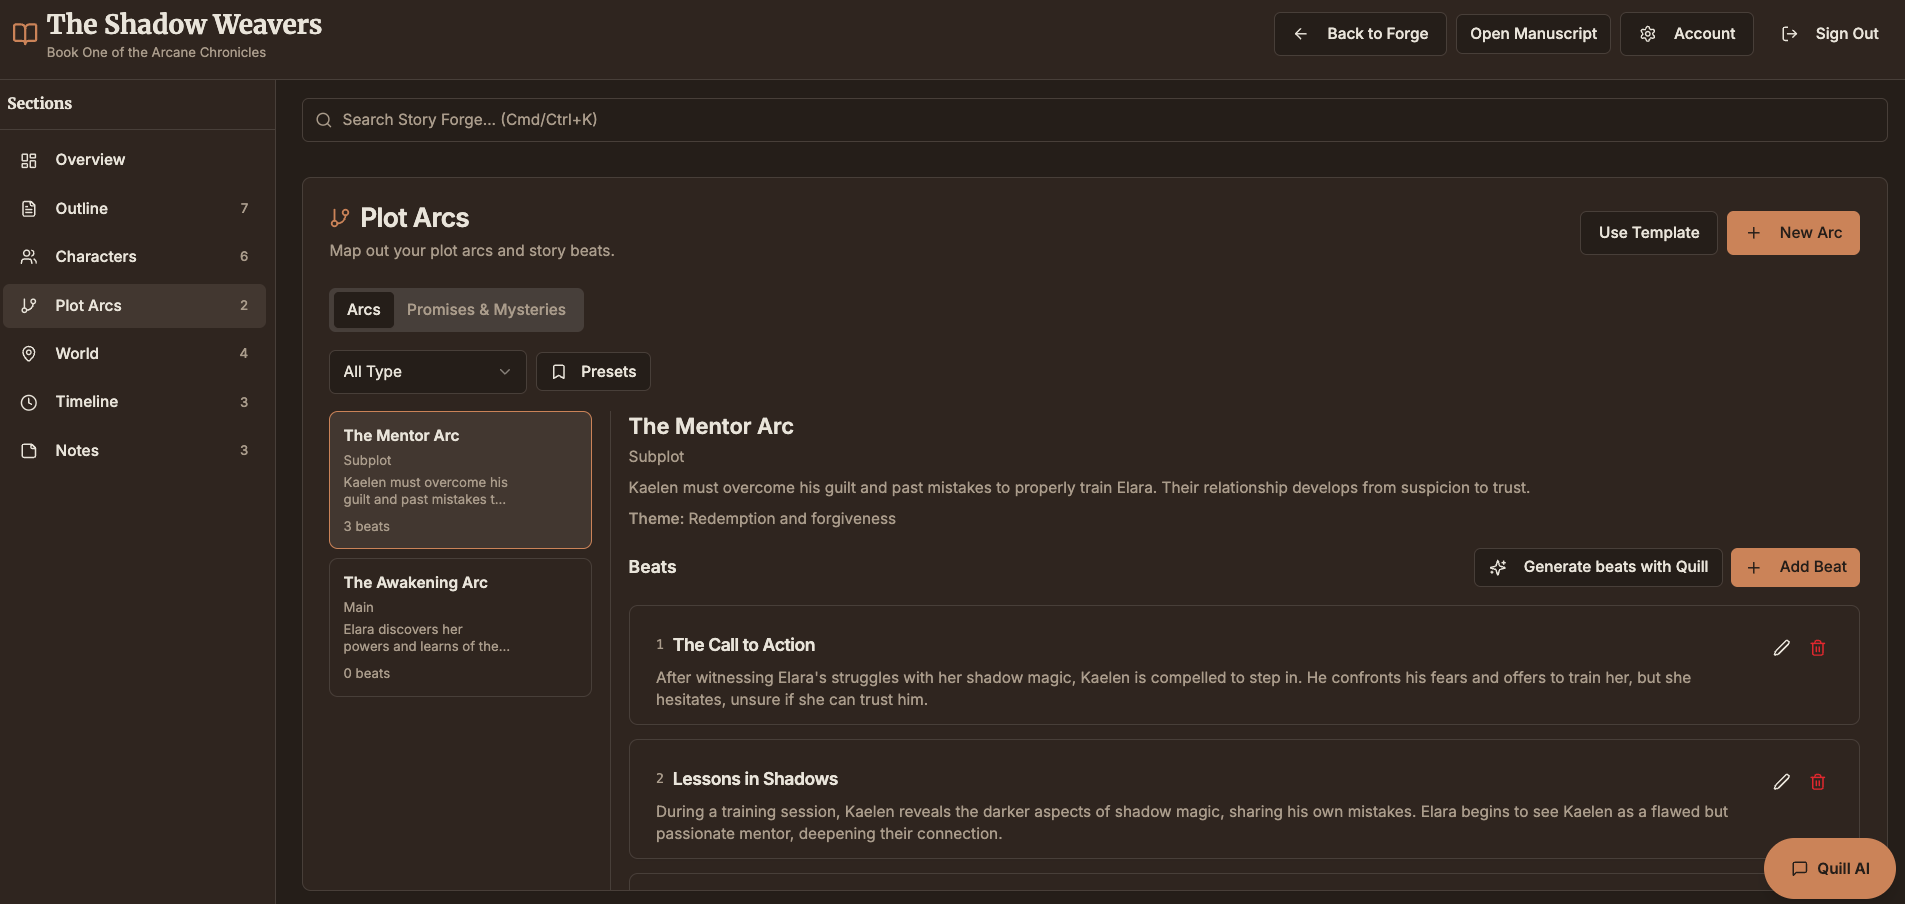Click the Beats section heading
Image resolution: width=1905 pixels, height=904 pixels.
[x=652, y=567]
